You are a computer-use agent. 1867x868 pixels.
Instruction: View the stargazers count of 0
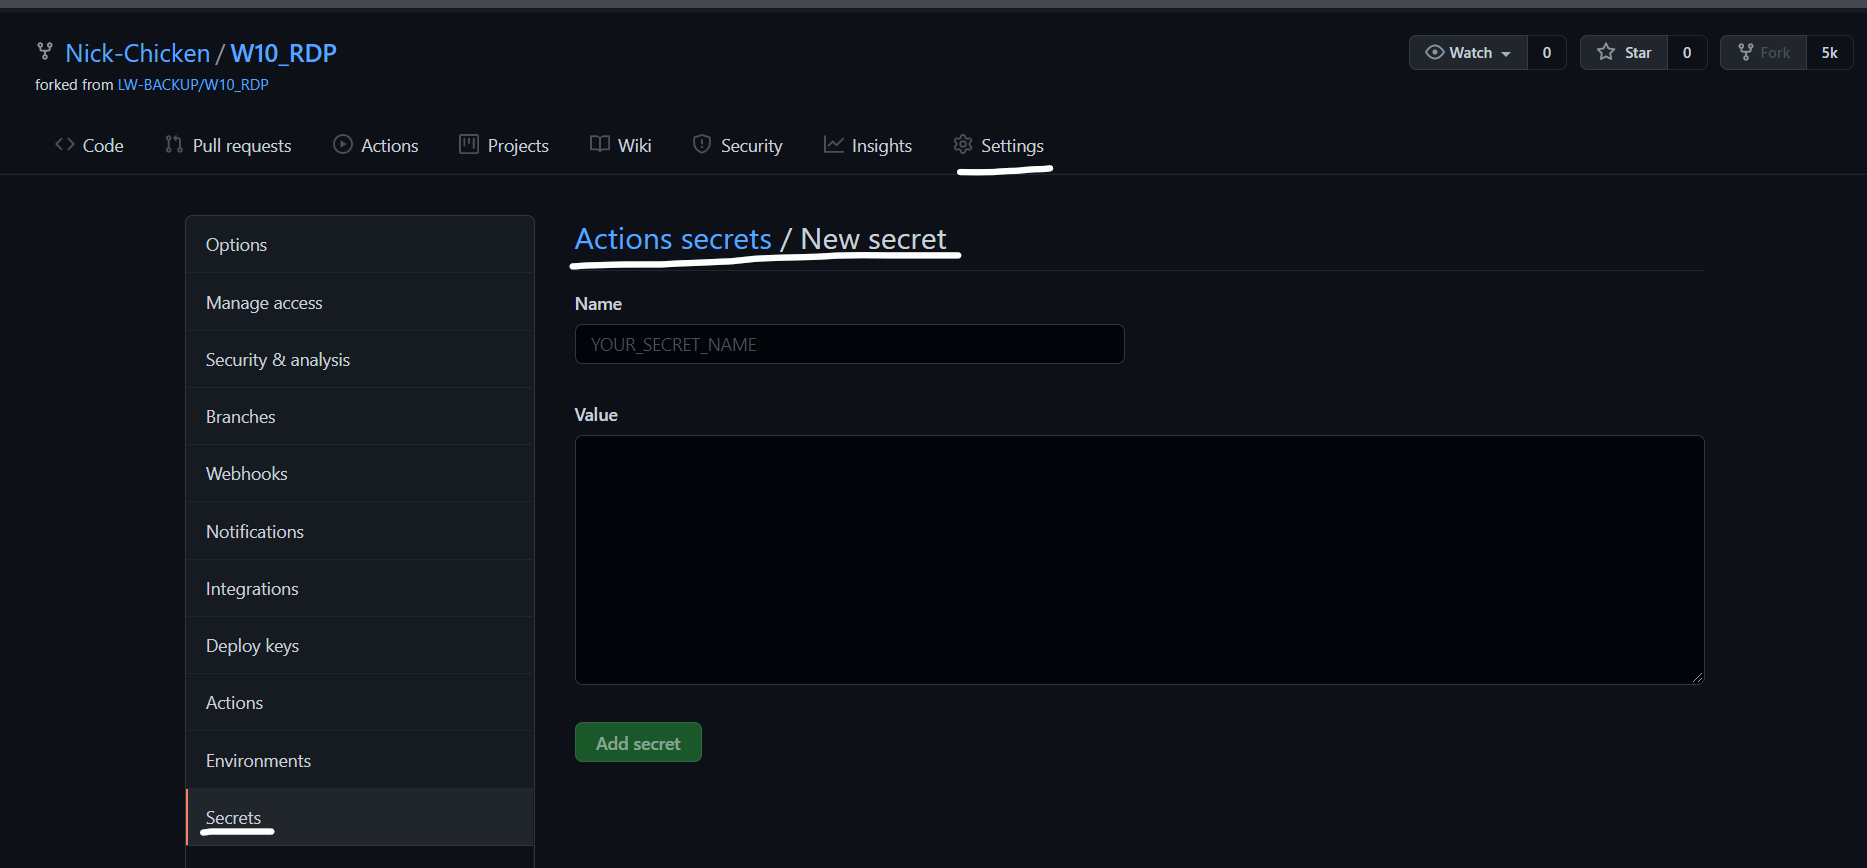[1687, 53]
